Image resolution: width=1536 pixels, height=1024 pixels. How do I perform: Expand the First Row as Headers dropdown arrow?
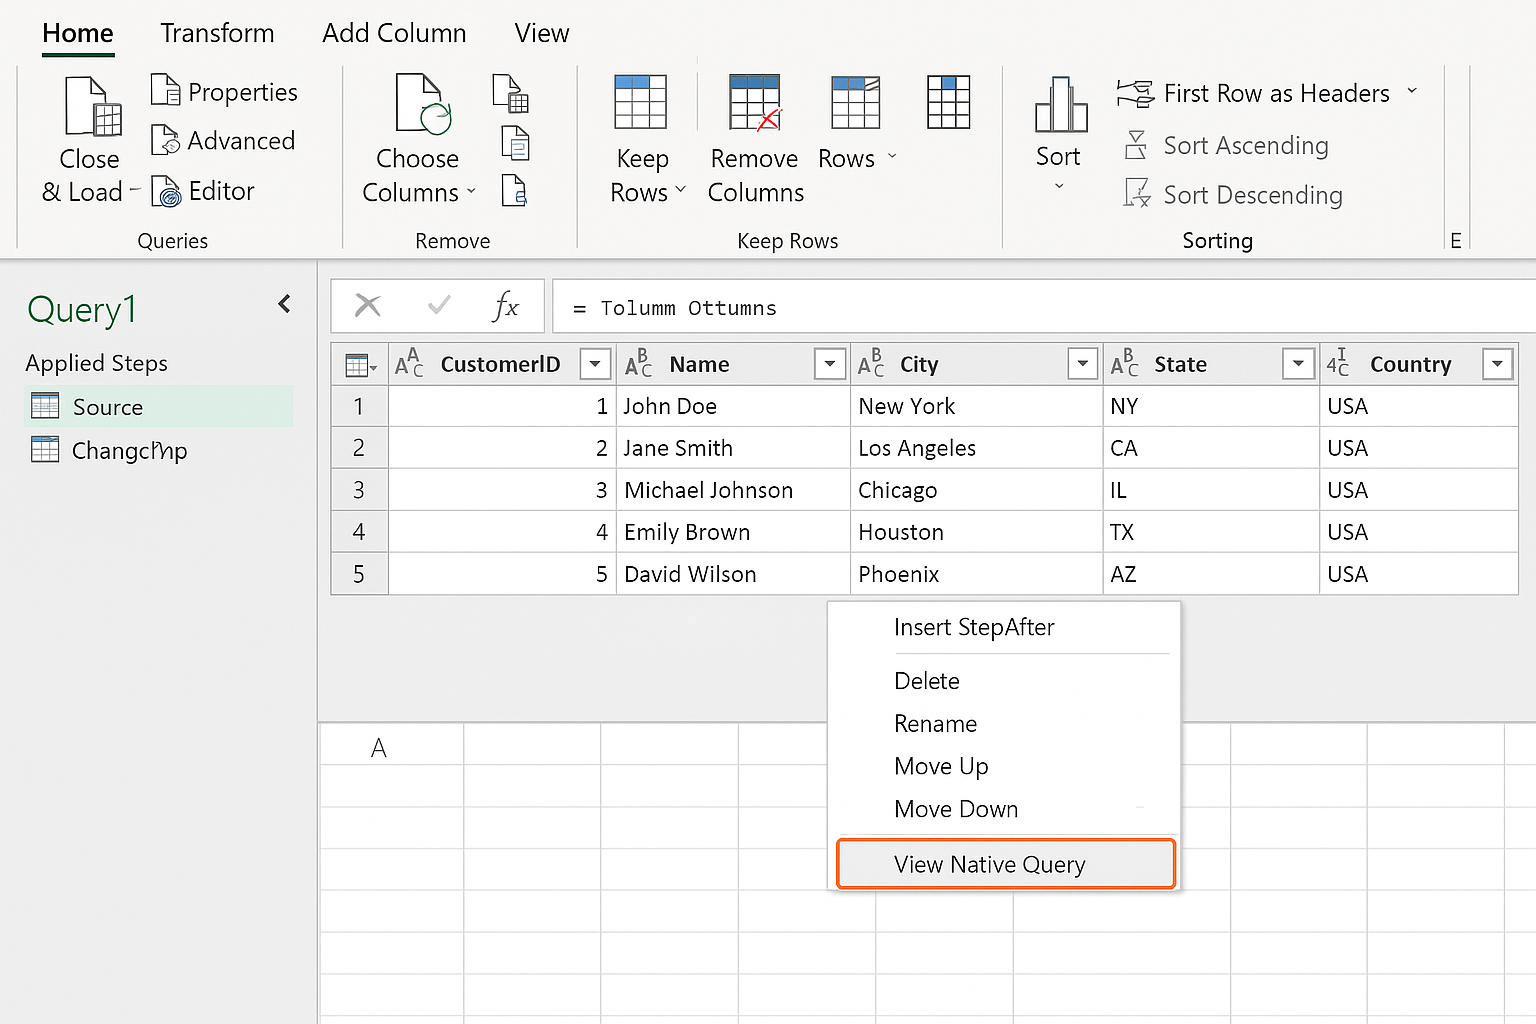pos(1412,91)
